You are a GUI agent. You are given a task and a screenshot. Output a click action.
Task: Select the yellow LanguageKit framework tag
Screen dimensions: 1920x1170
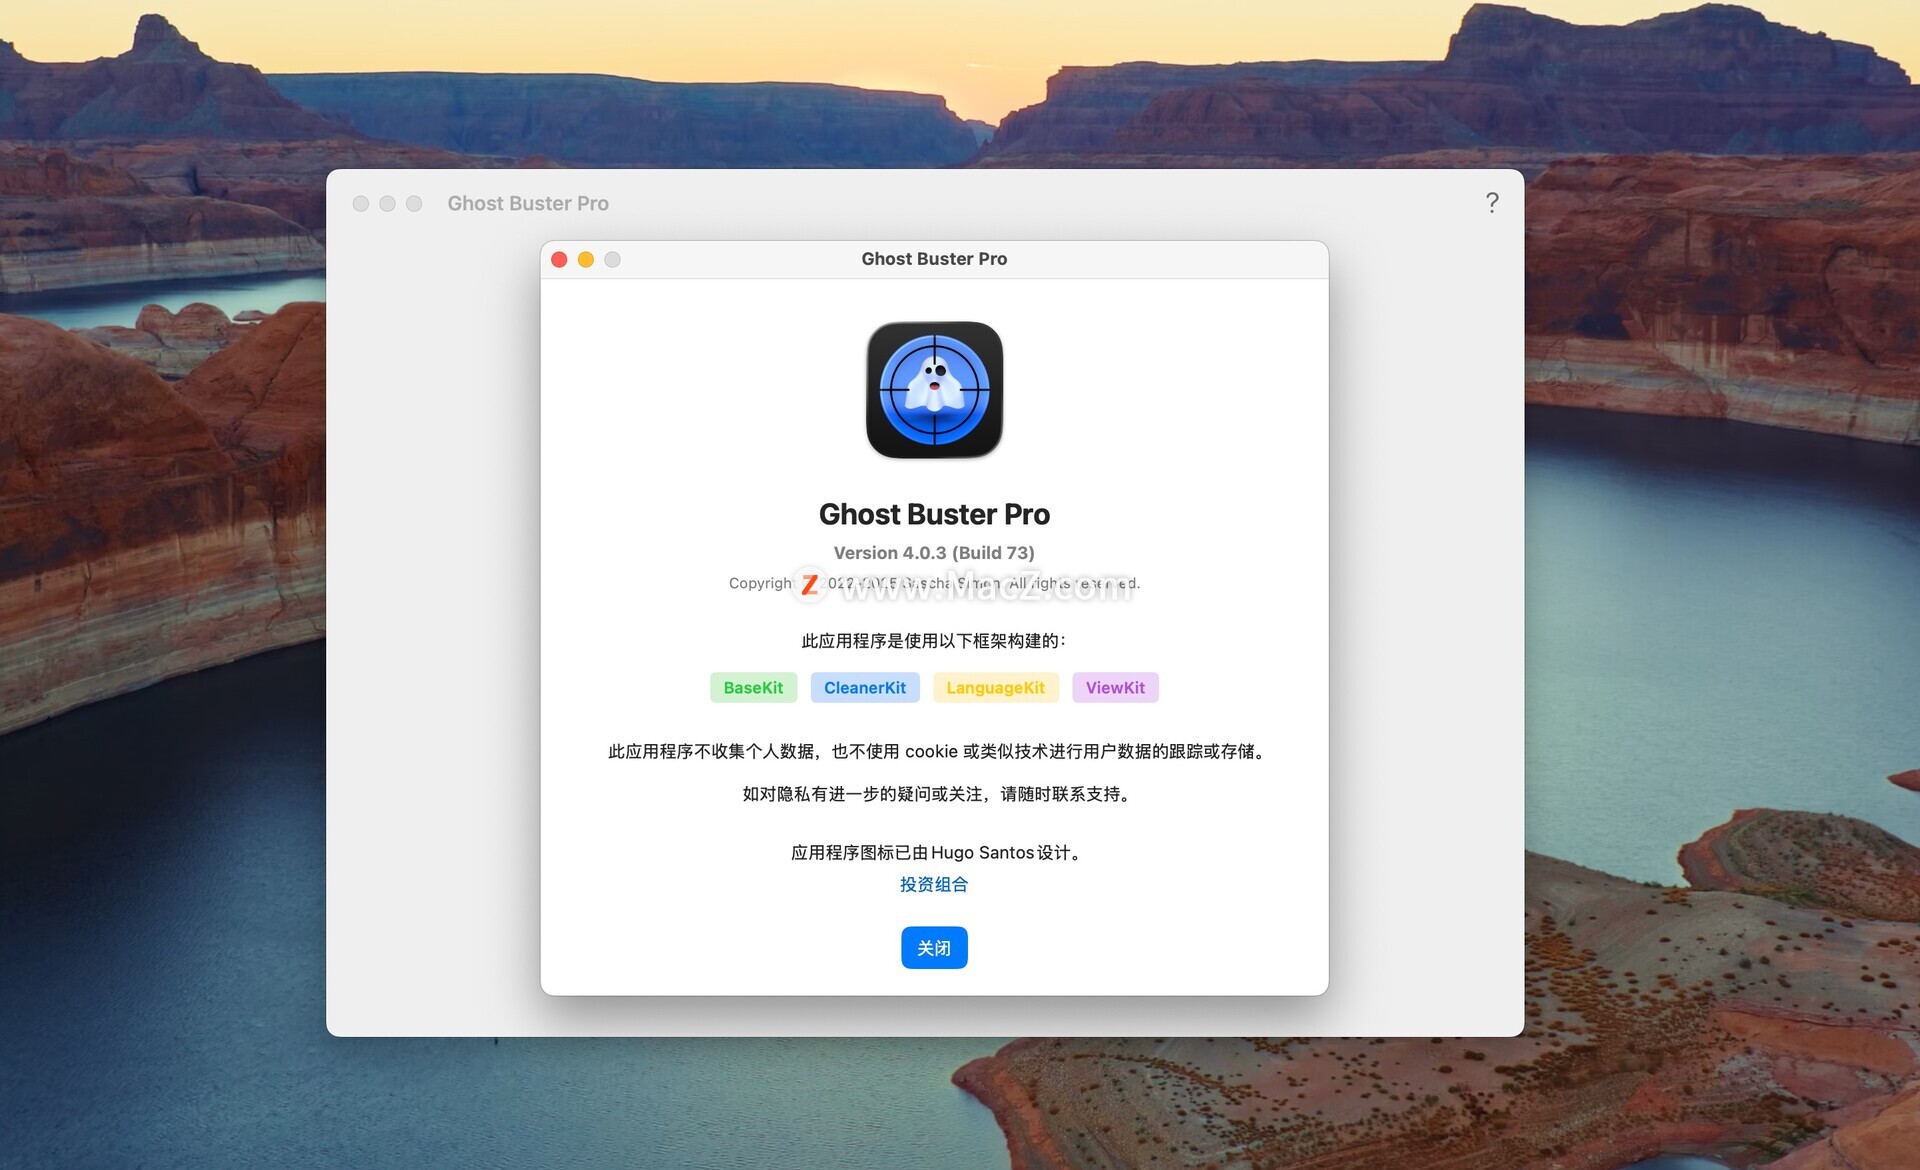pos(995,688)
